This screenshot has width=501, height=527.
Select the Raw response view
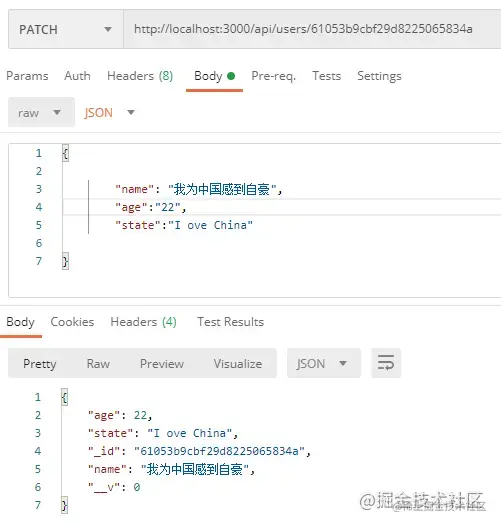[98, 364]
